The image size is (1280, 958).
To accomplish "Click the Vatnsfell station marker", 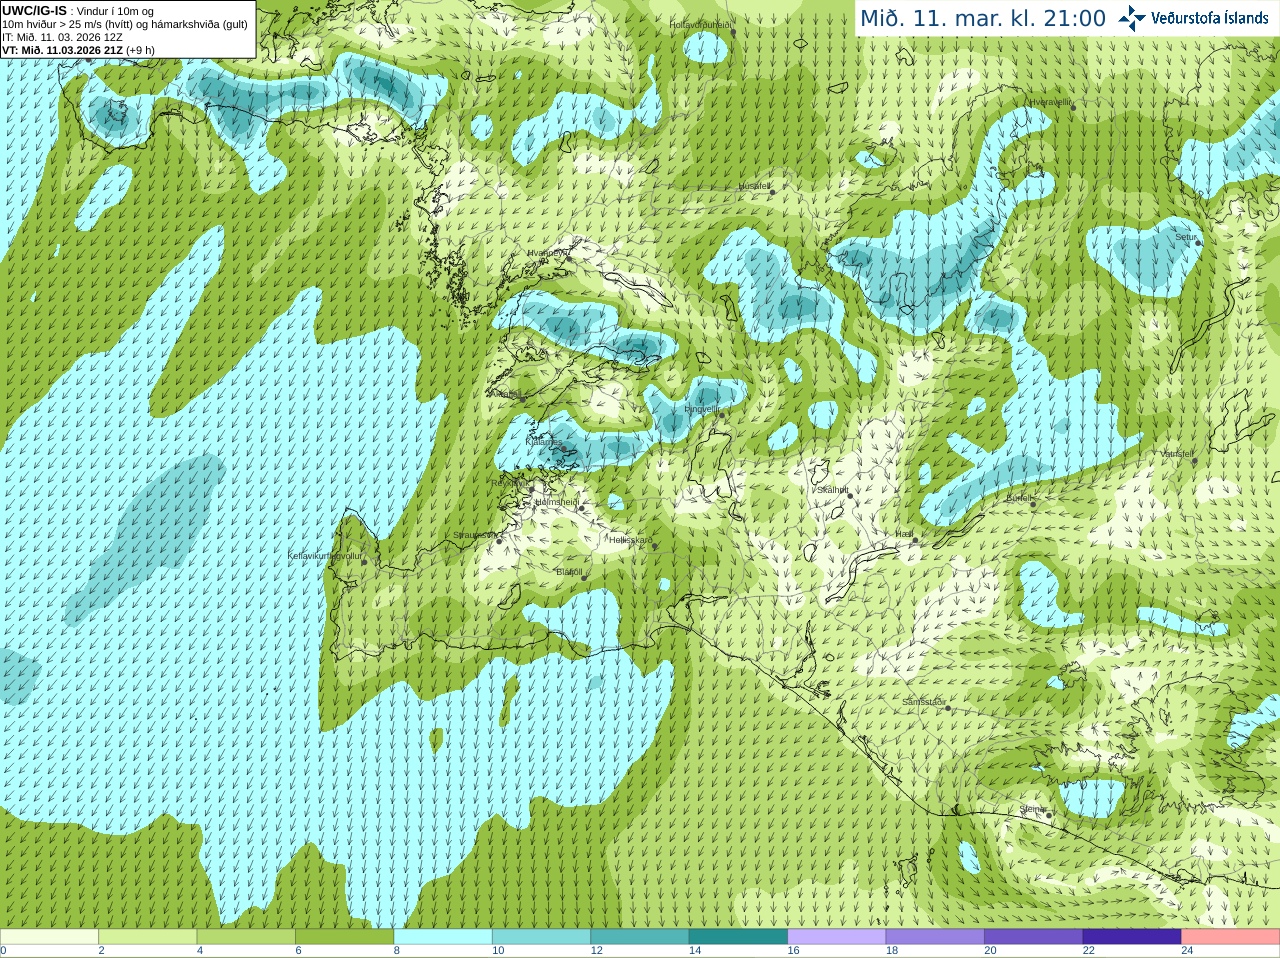I will [x=1194, y=460].
